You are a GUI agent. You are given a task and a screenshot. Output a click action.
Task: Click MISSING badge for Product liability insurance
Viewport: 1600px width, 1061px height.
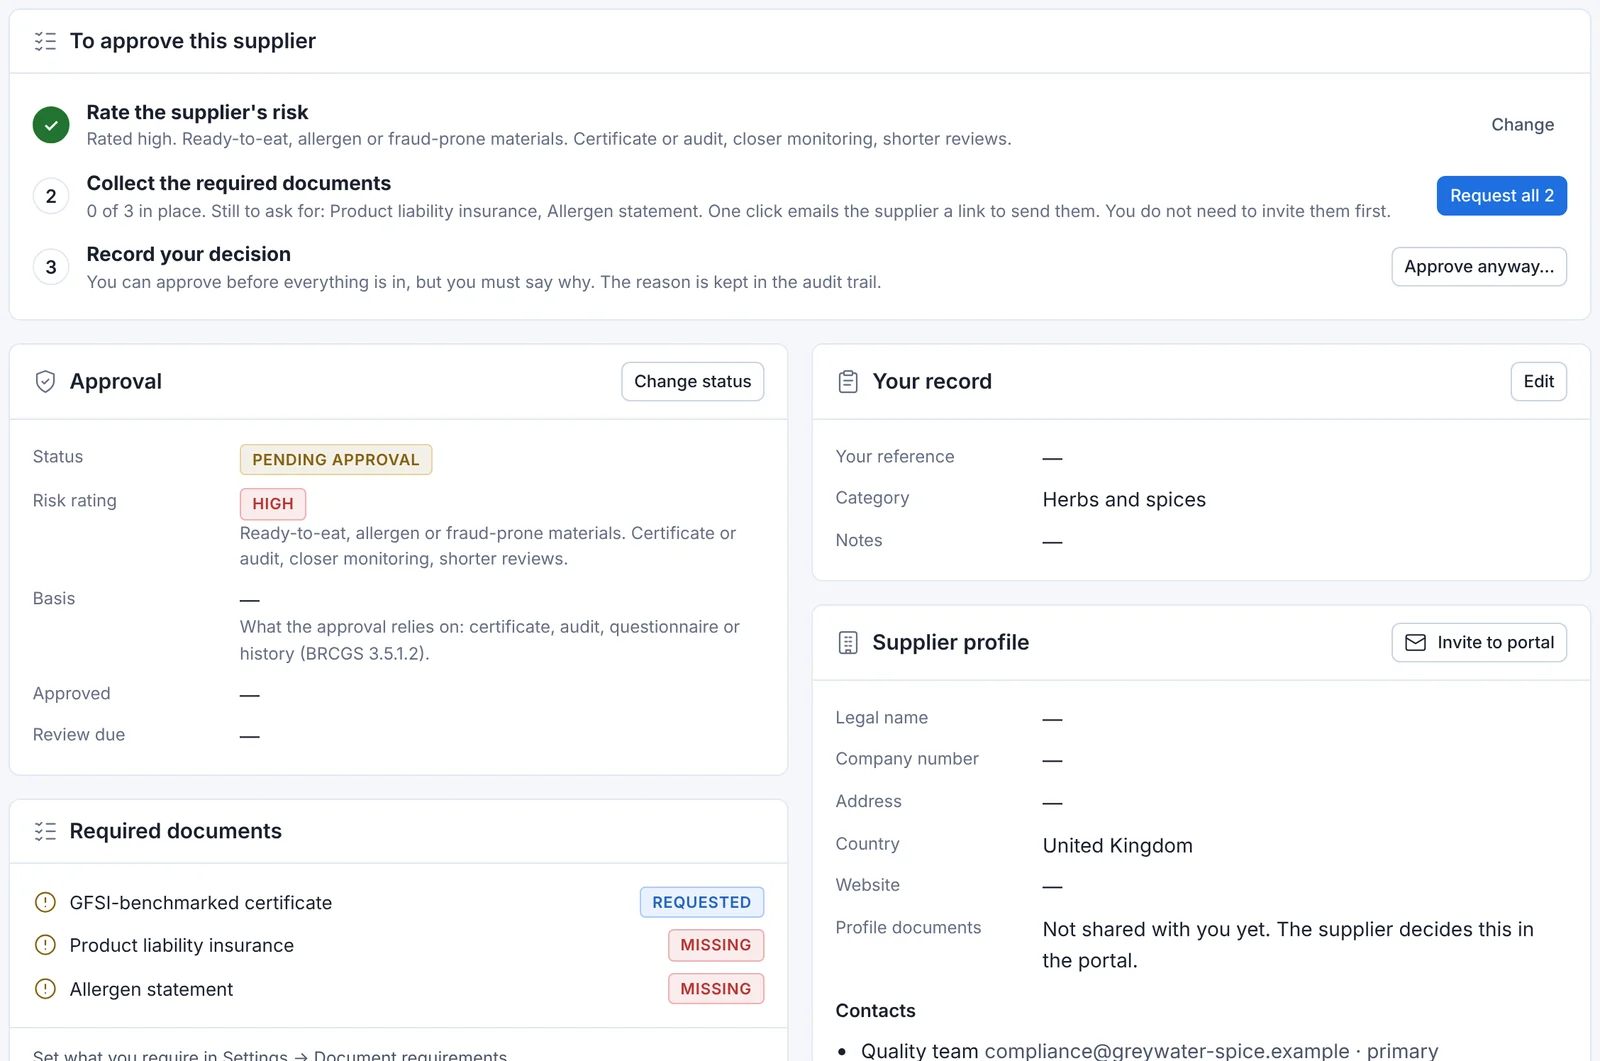coord(716,945)
